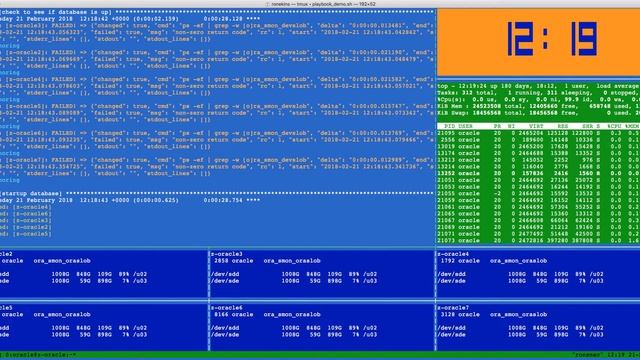The image size is (640, 360).
Task: Click the process row with PID 13214
Action: 538,167
